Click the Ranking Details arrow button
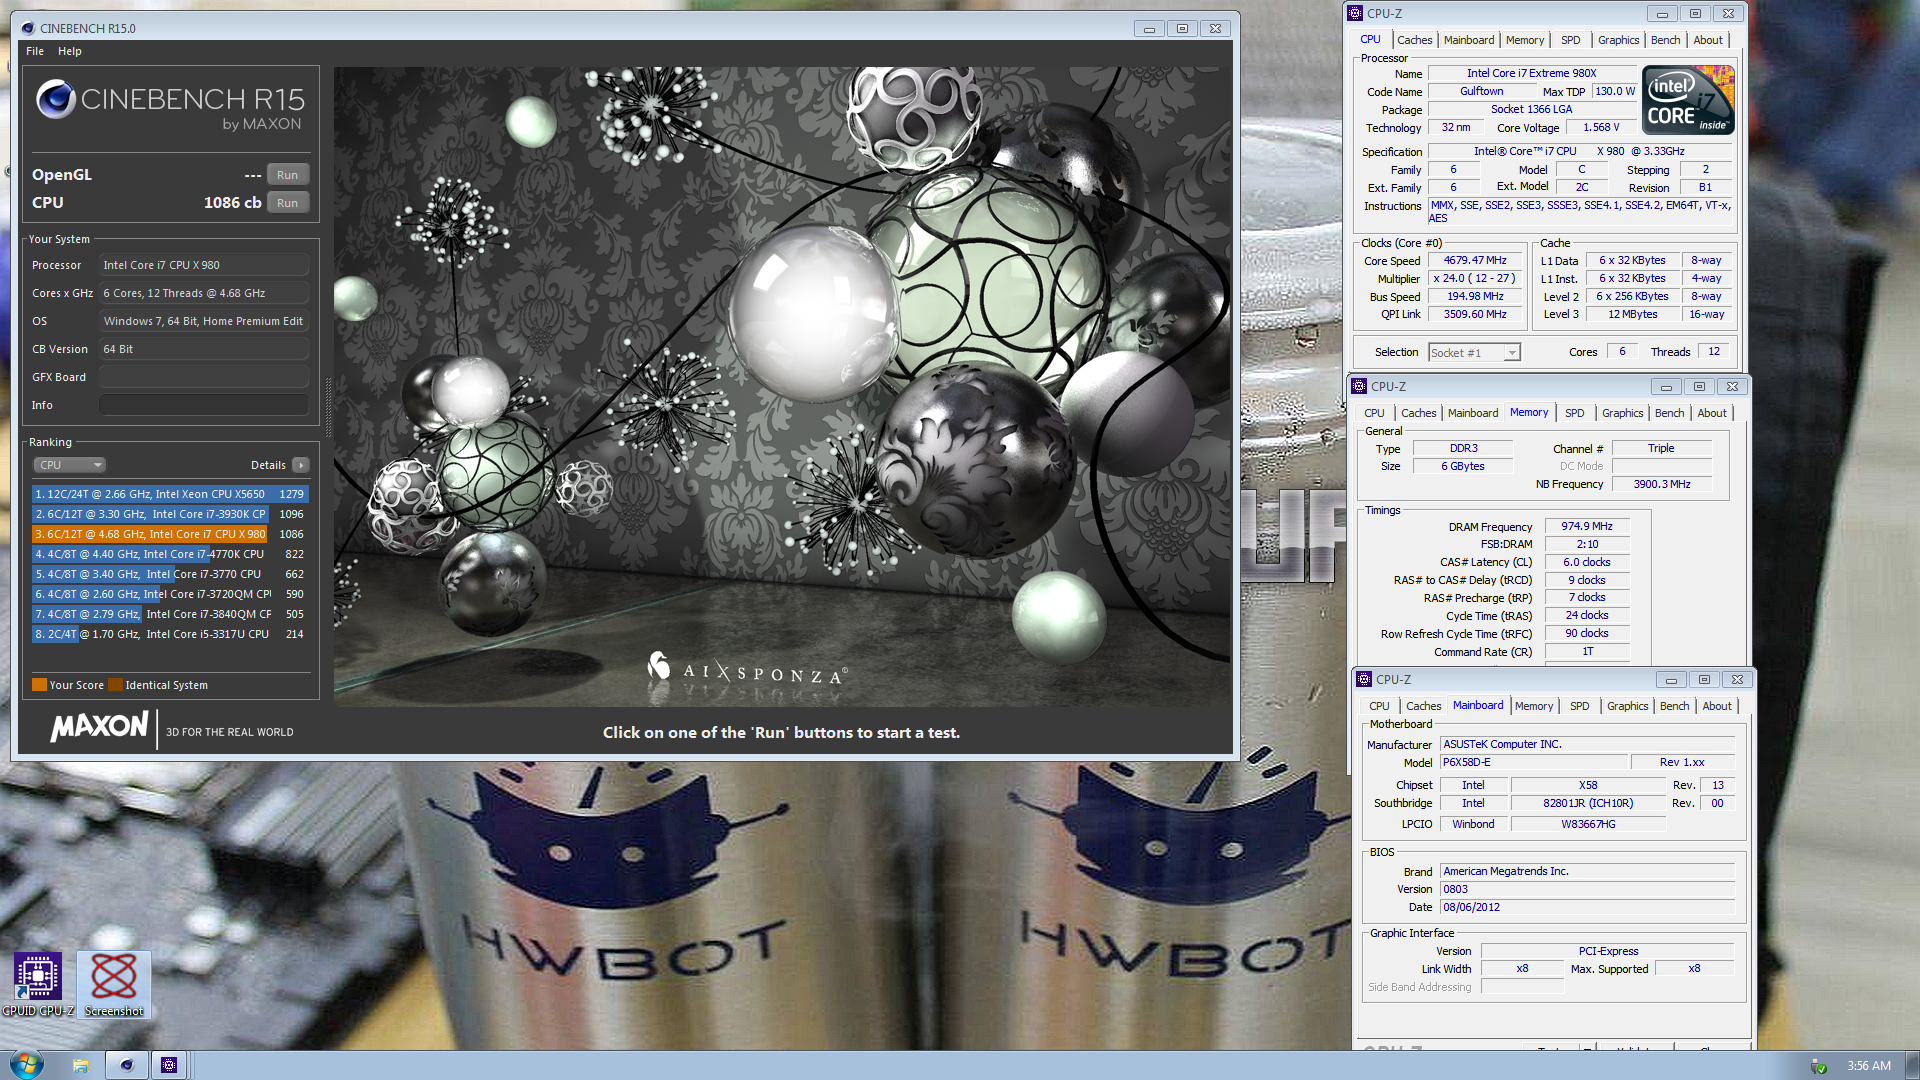1920x1080 pixels. click(x=301, y=465)
